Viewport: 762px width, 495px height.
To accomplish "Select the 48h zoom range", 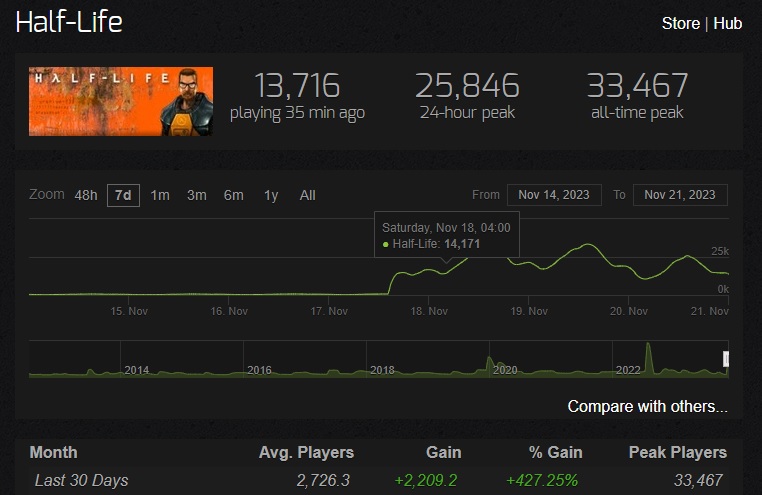I will (86, 195).
